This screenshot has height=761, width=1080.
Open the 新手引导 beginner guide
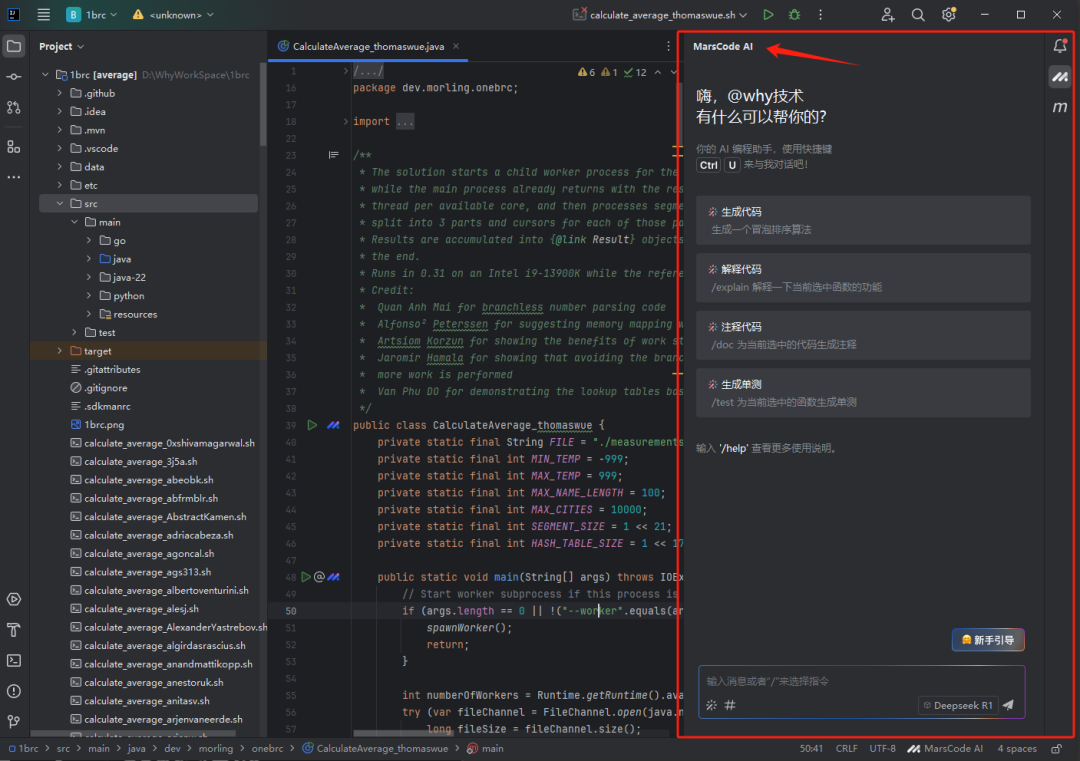[x=988, y=640]
